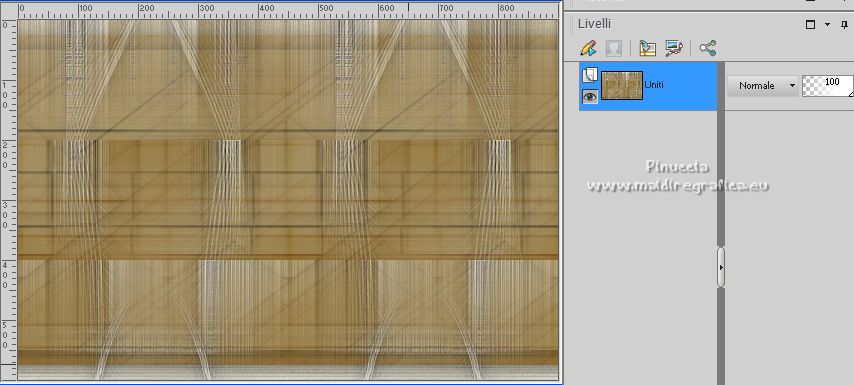Open the Normale blend mode dropdown

(x=762, y=86)
